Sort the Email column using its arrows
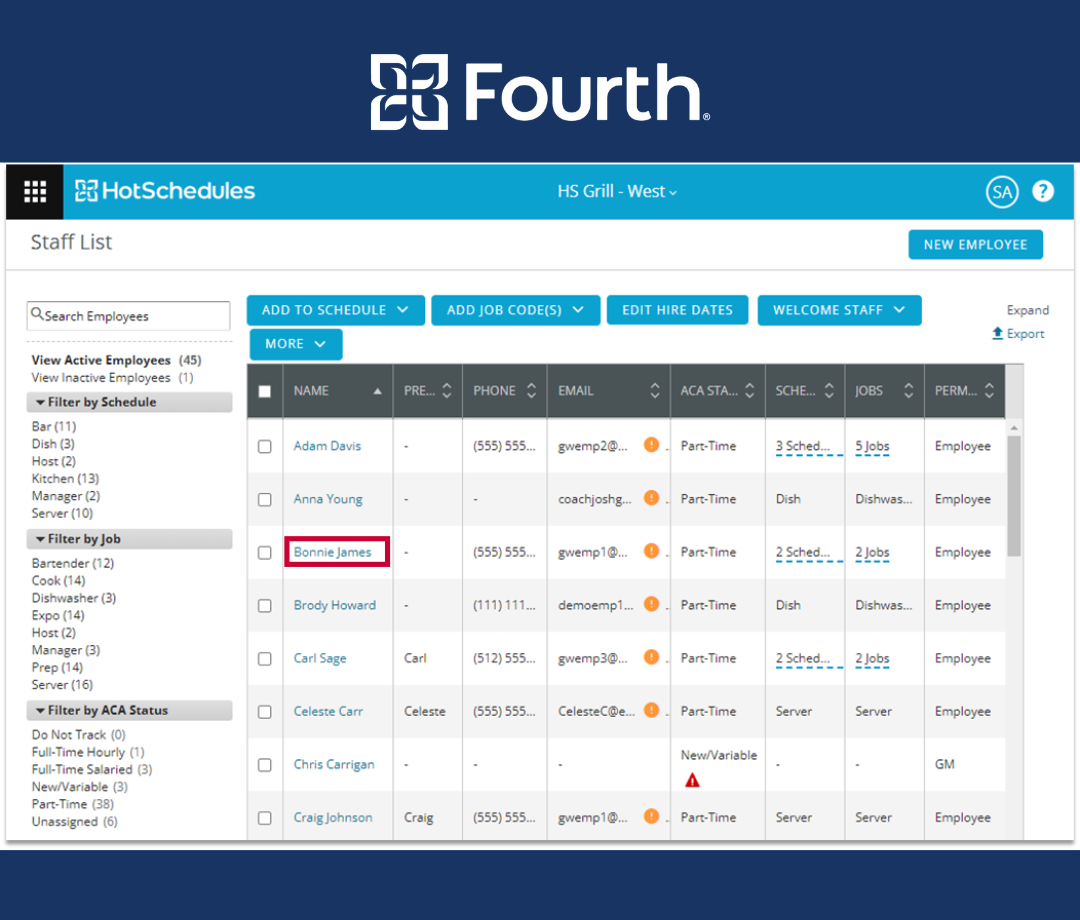The width and height of the screenshot is (1080, 920). pyautogui.click(x=655, y=390)
